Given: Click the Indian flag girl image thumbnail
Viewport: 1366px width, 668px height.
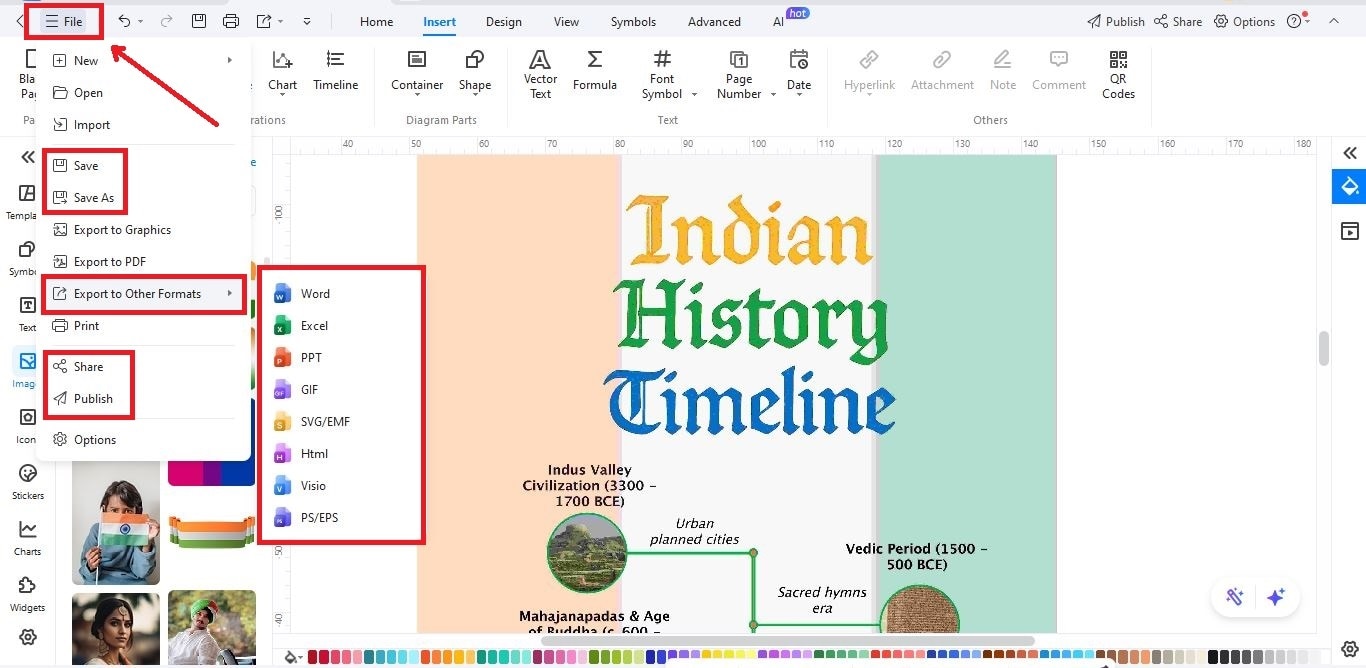Looking at the screenshot, I should coord(115,521).
